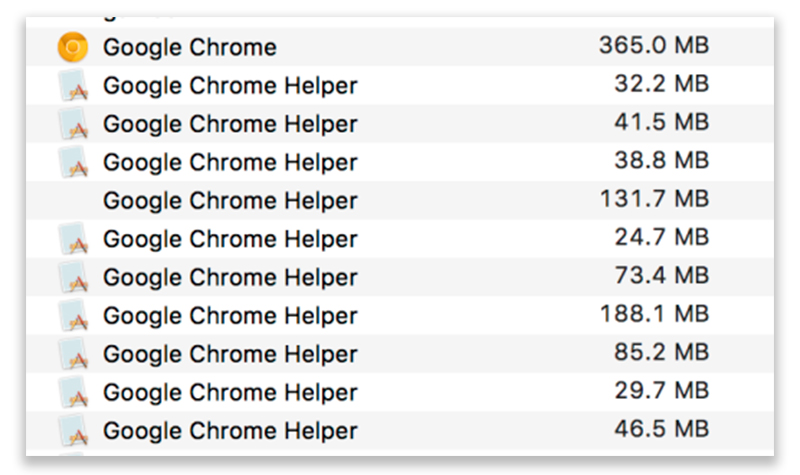Click the 46.5 MB memory value
800x475 pixels.
coord(661,430)
